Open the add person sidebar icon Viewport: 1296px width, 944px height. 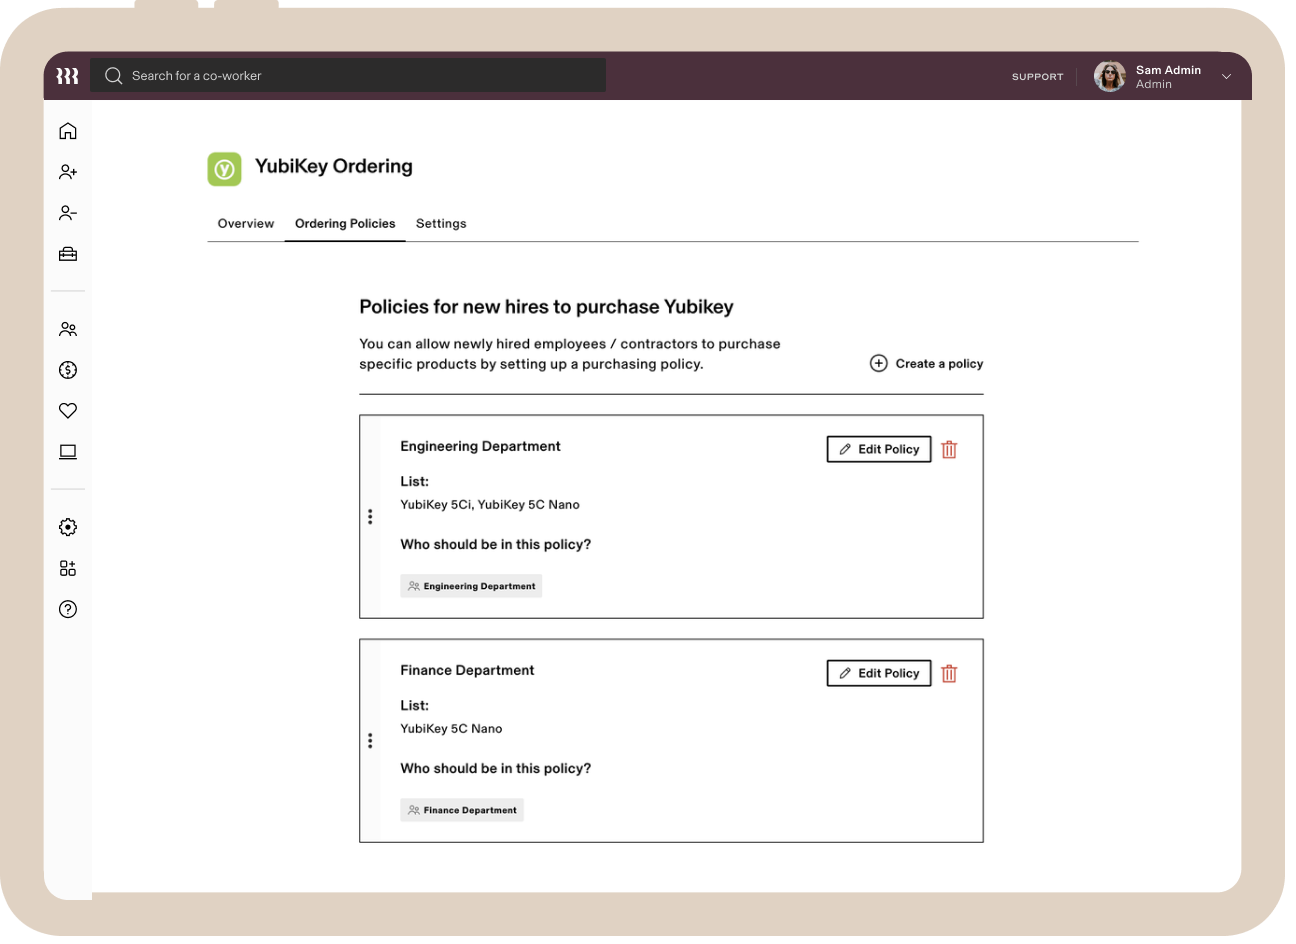coord(68,172)
